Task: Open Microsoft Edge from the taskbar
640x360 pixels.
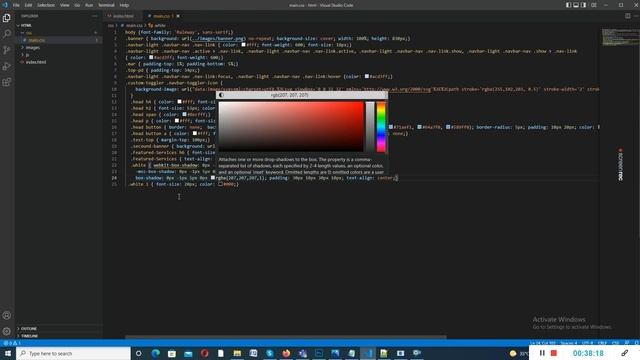Action: pos(156,353)
